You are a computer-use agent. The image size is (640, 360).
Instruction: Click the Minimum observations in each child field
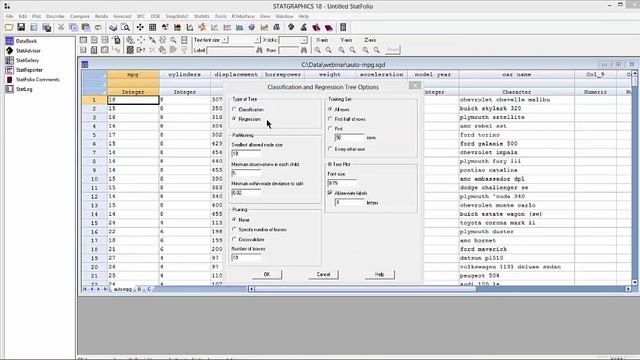(246, 173)
